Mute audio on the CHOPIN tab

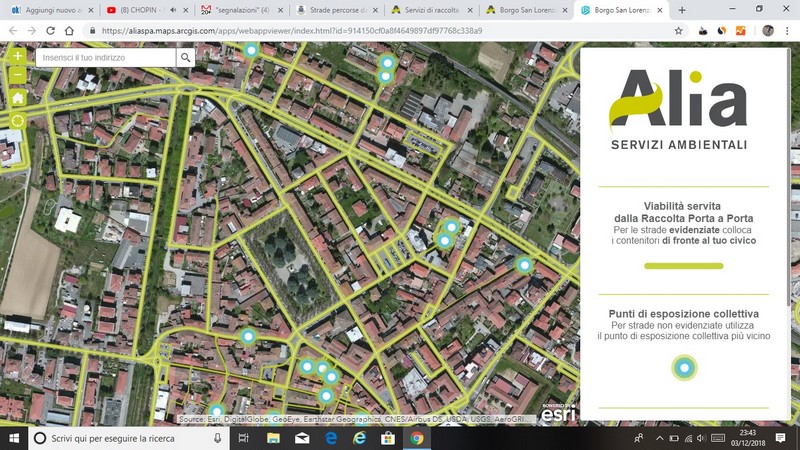click(x=173, y=10)
